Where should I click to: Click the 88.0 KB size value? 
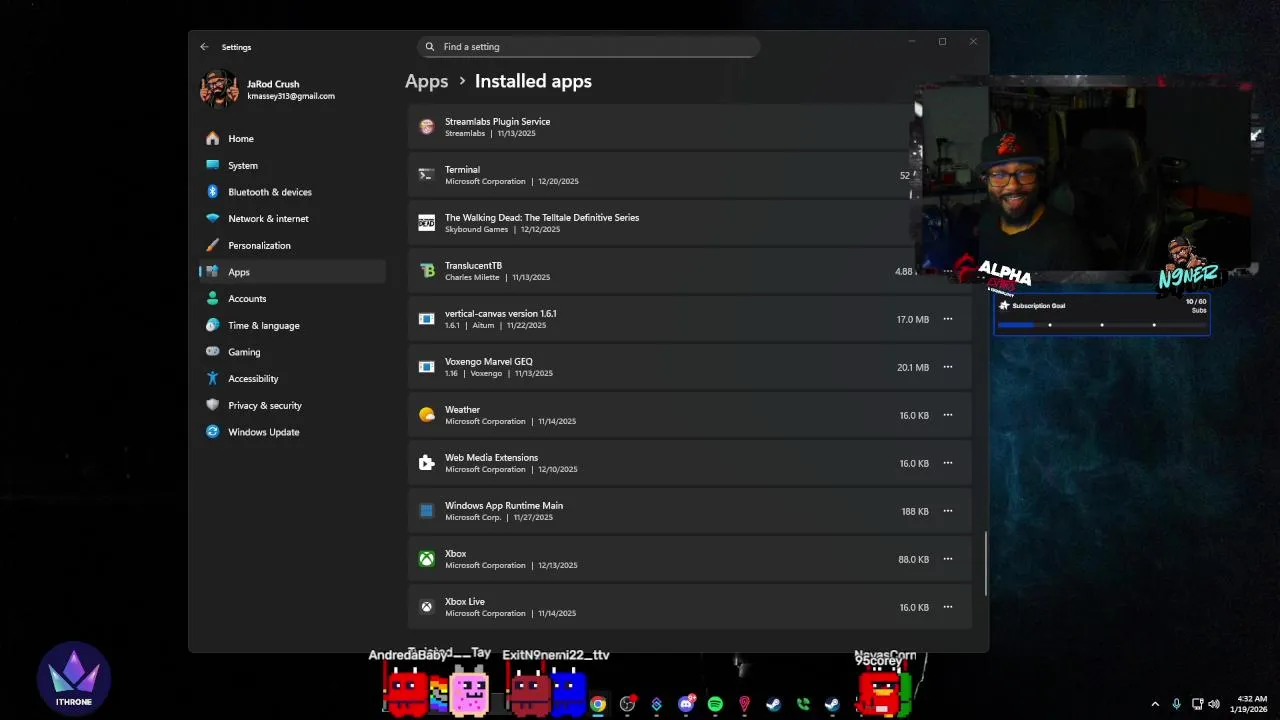913,560
